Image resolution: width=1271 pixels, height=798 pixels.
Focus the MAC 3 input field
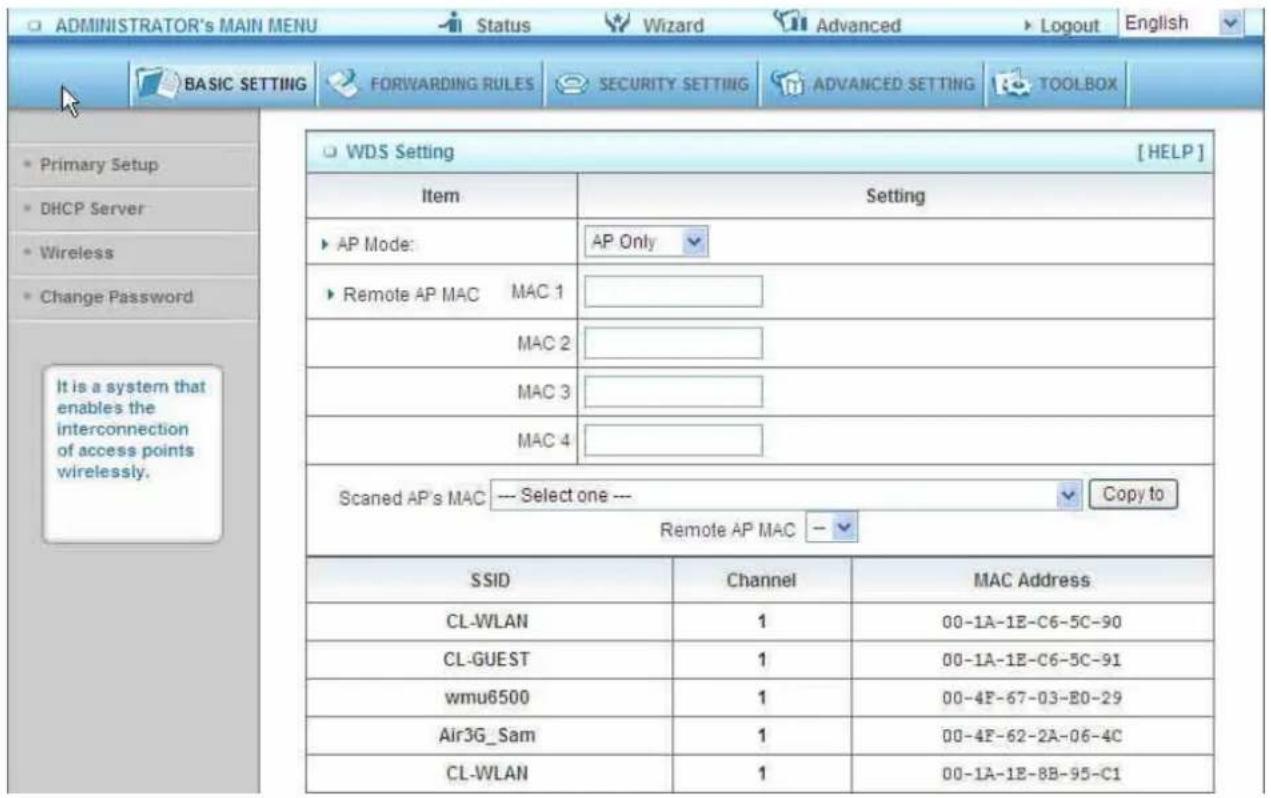pyautogui.click(x=673, y=392)
